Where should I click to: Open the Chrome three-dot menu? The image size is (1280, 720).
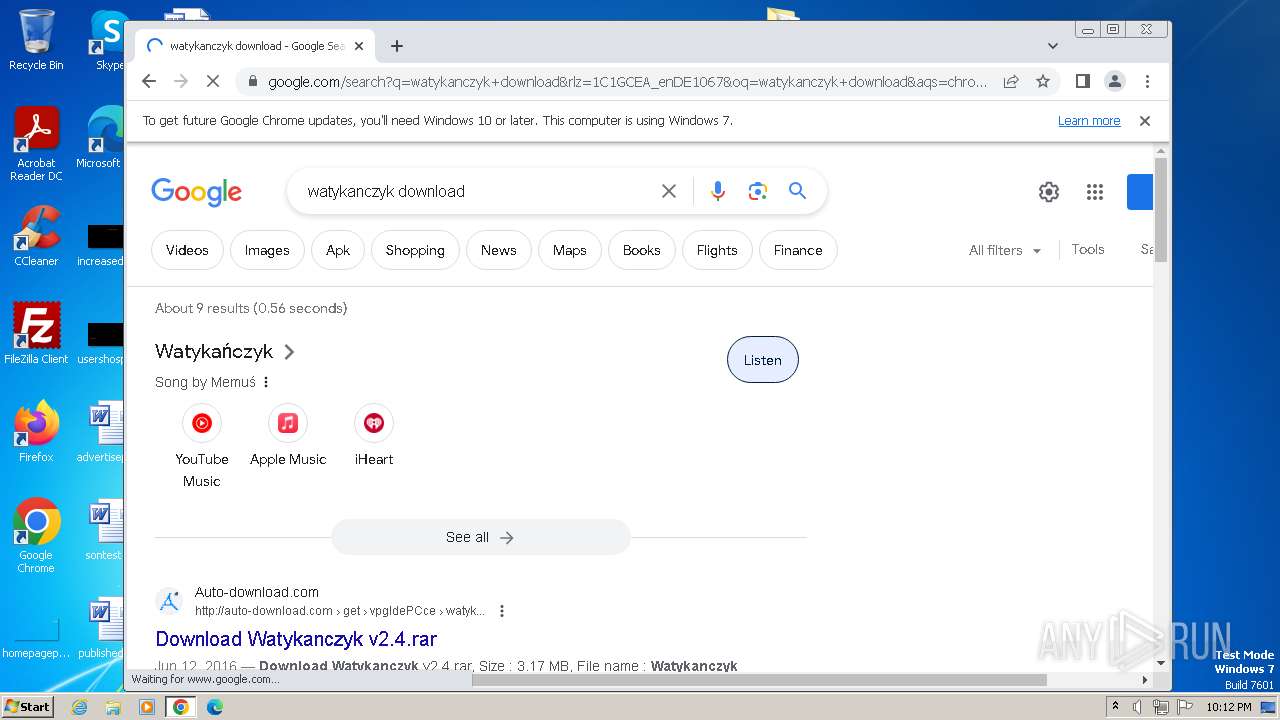point(1147,82)
